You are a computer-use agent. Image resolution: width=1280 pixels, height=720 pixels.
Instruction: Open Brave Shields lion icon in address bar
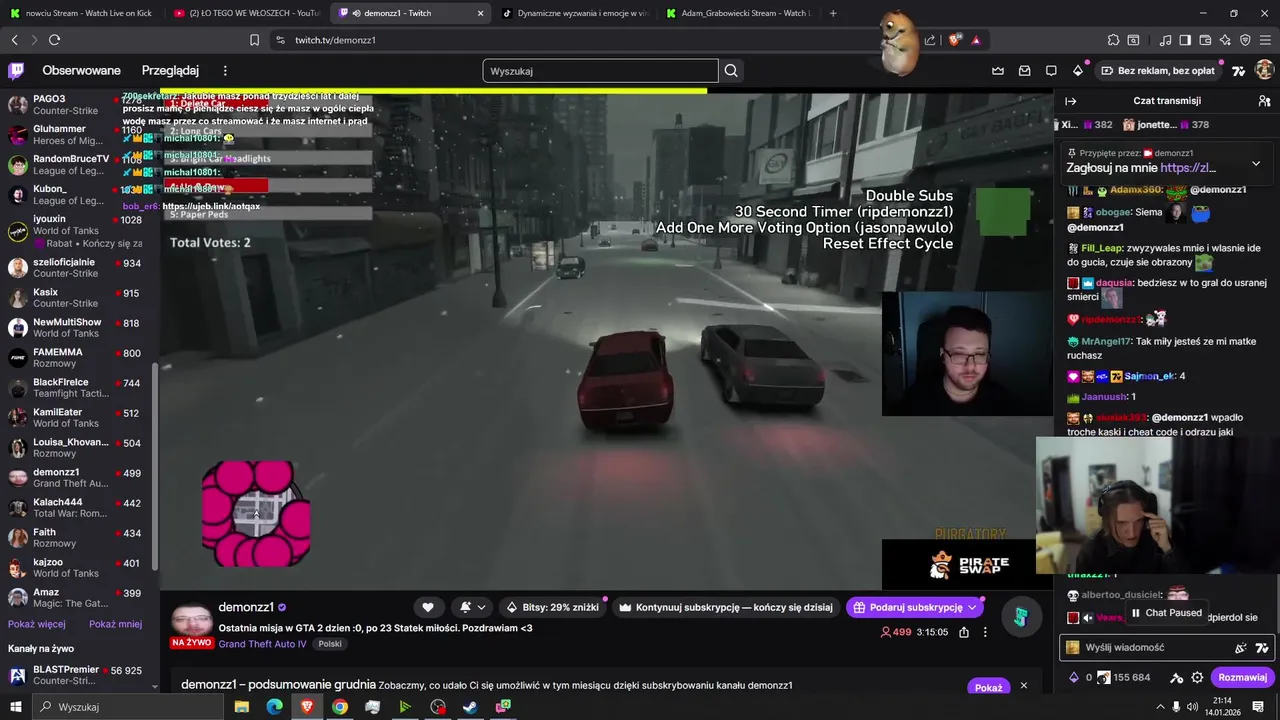click(955, 40)
